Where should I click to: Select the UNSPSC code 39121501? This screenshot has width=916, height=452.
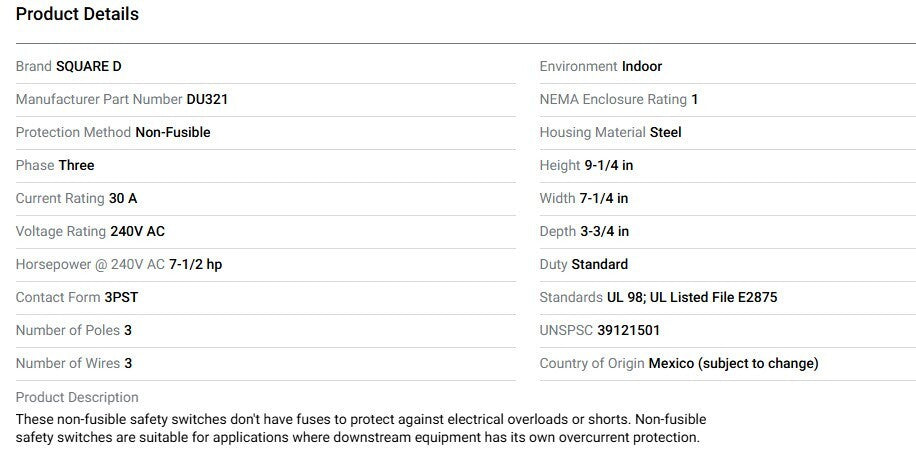click(628, 330)
